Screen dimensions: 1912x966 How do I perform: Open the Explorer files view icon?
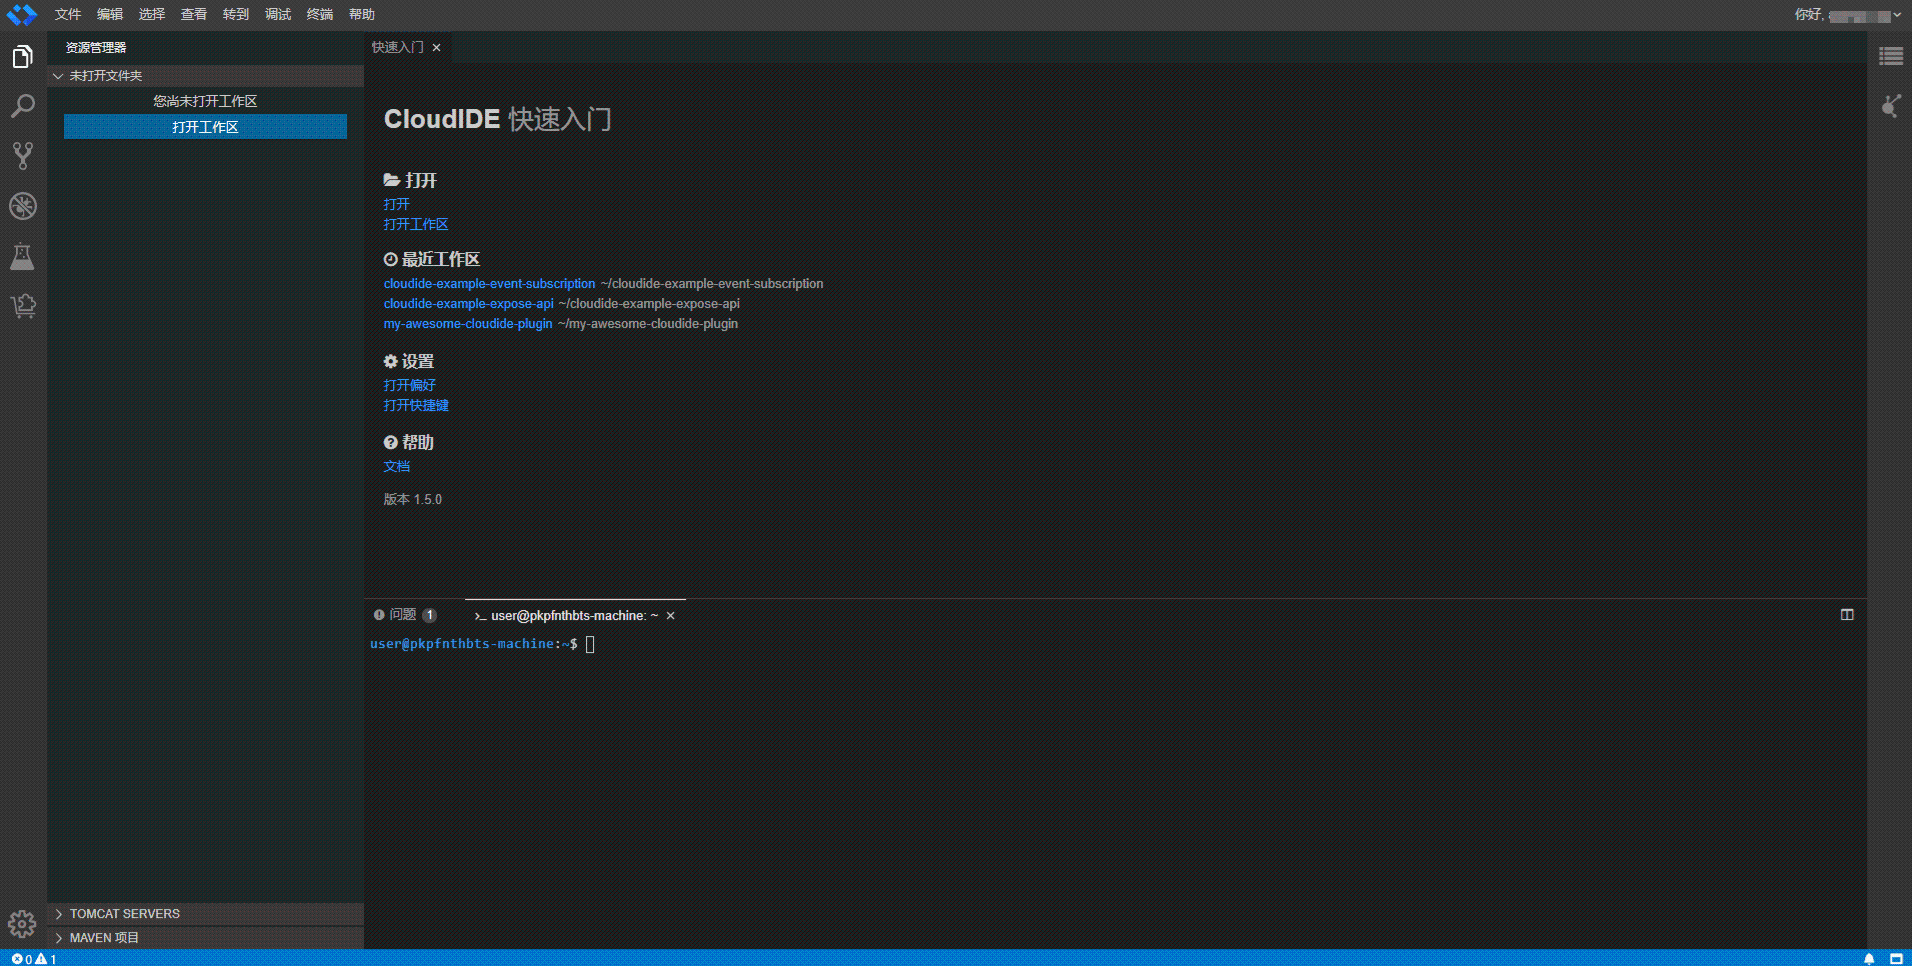[x=23, y=57]
